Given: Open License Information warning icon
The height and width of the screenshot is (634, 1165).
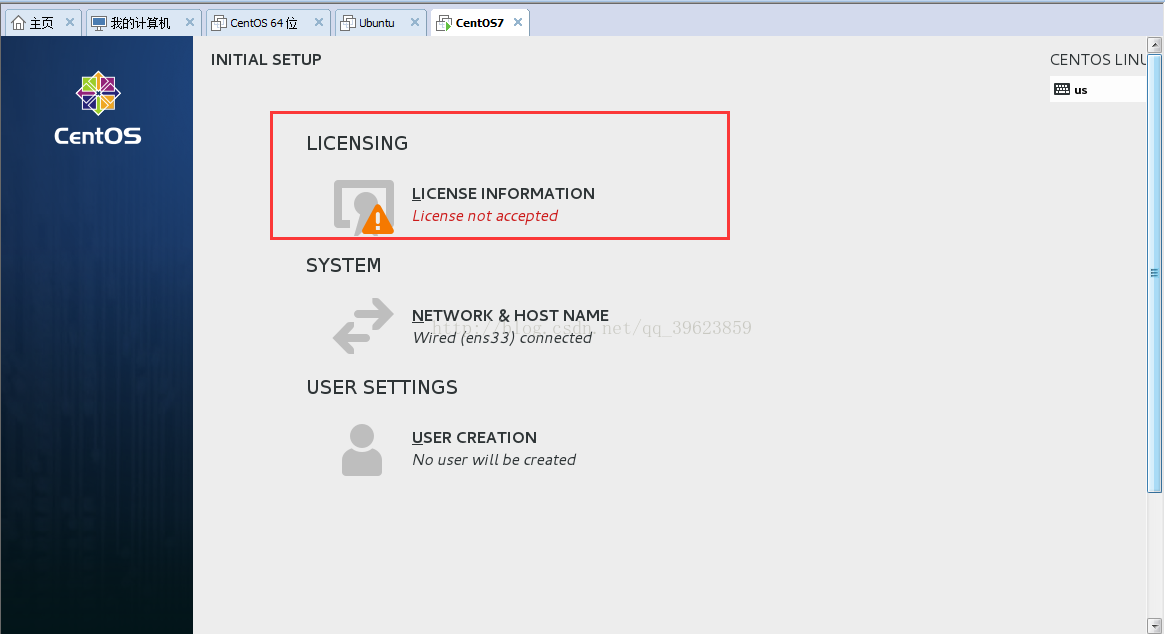Looking at the screenshot, I should [364, 207].
